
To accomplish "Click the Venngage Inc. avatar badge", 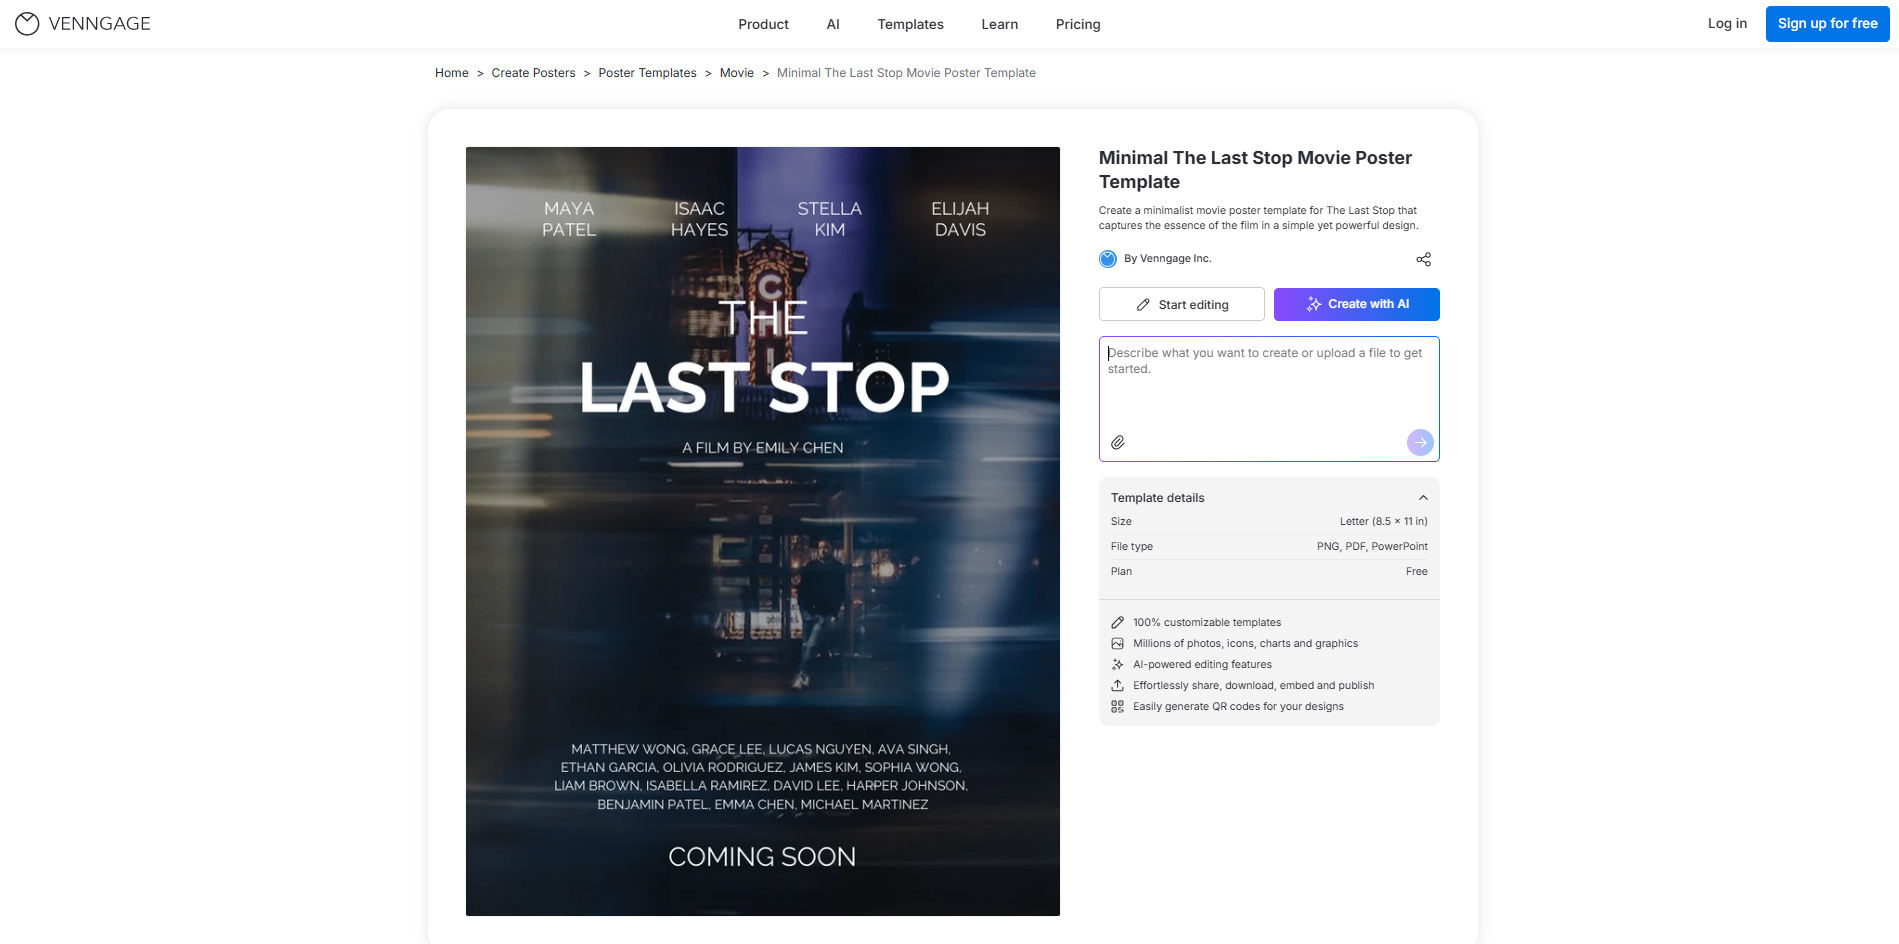I will pyautogui.click(x=1107, y=258).
